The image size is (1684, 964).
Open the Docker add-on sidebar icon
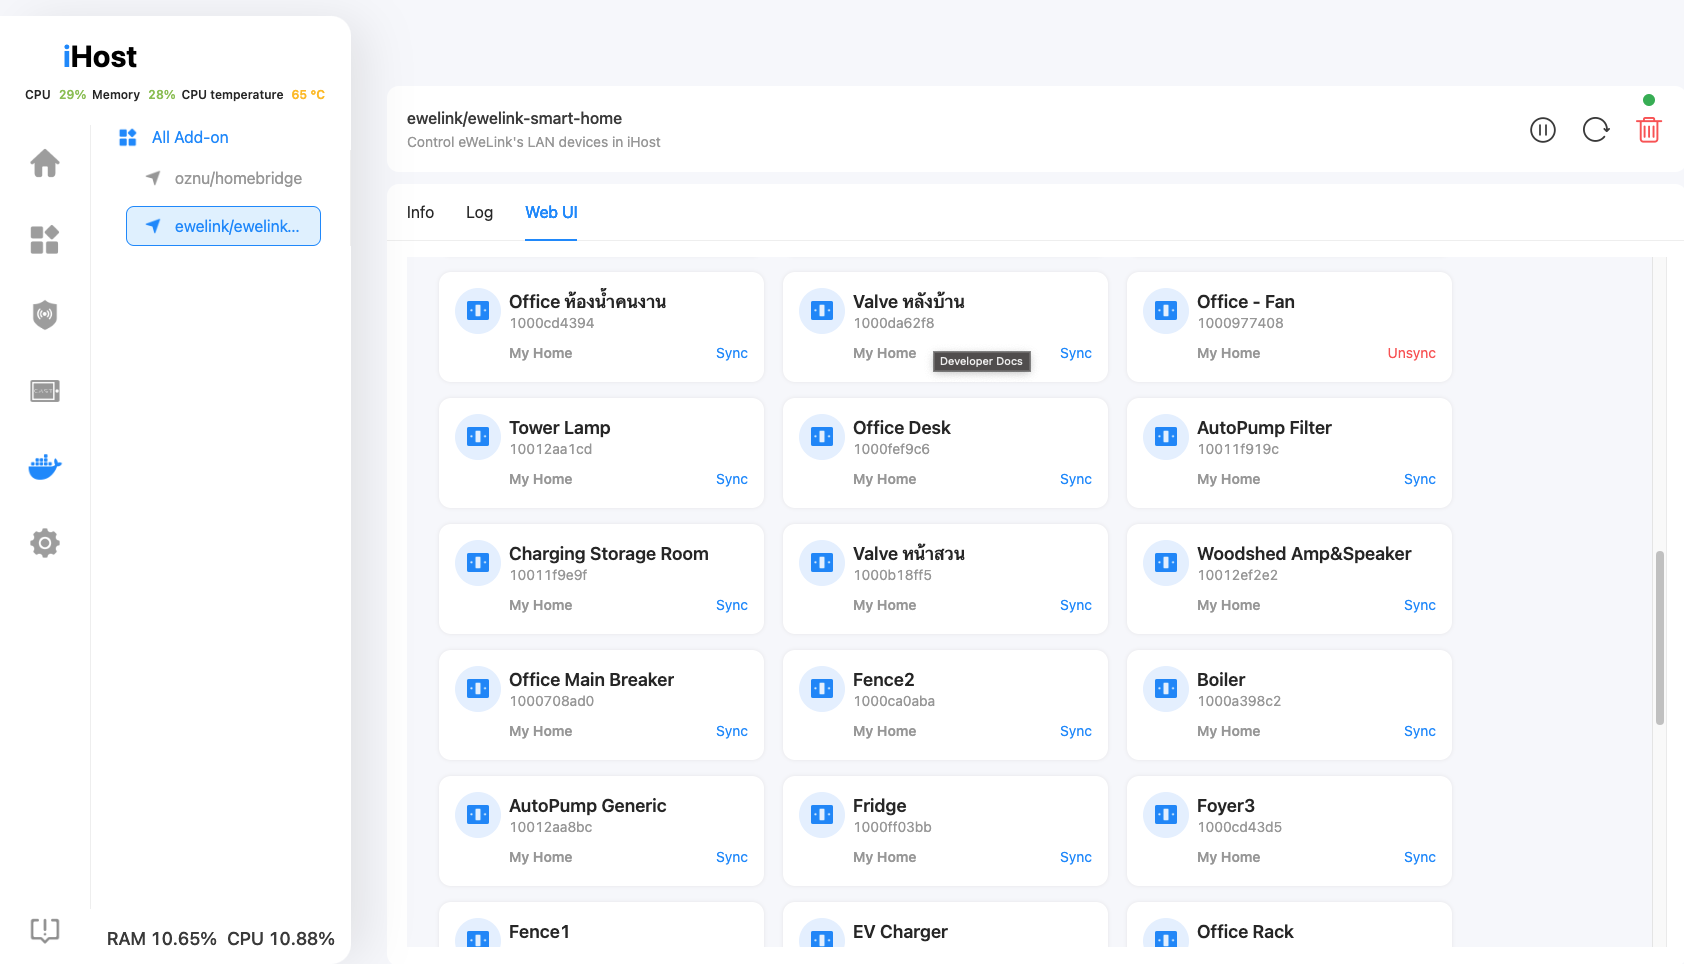point(45,467)
